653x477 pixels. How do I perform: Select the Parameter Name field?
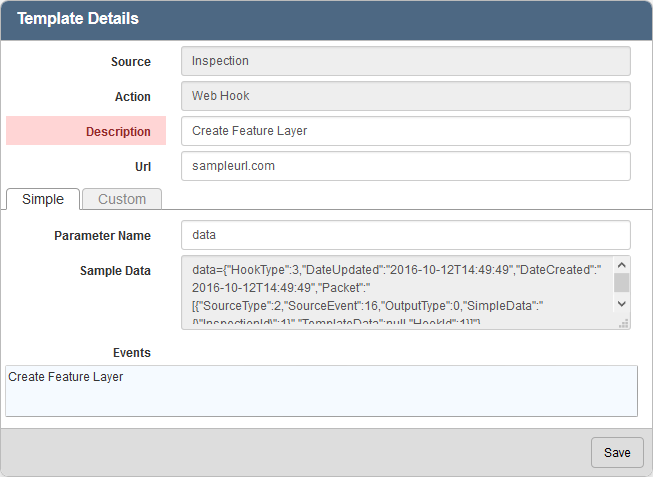tap(405, 235)
